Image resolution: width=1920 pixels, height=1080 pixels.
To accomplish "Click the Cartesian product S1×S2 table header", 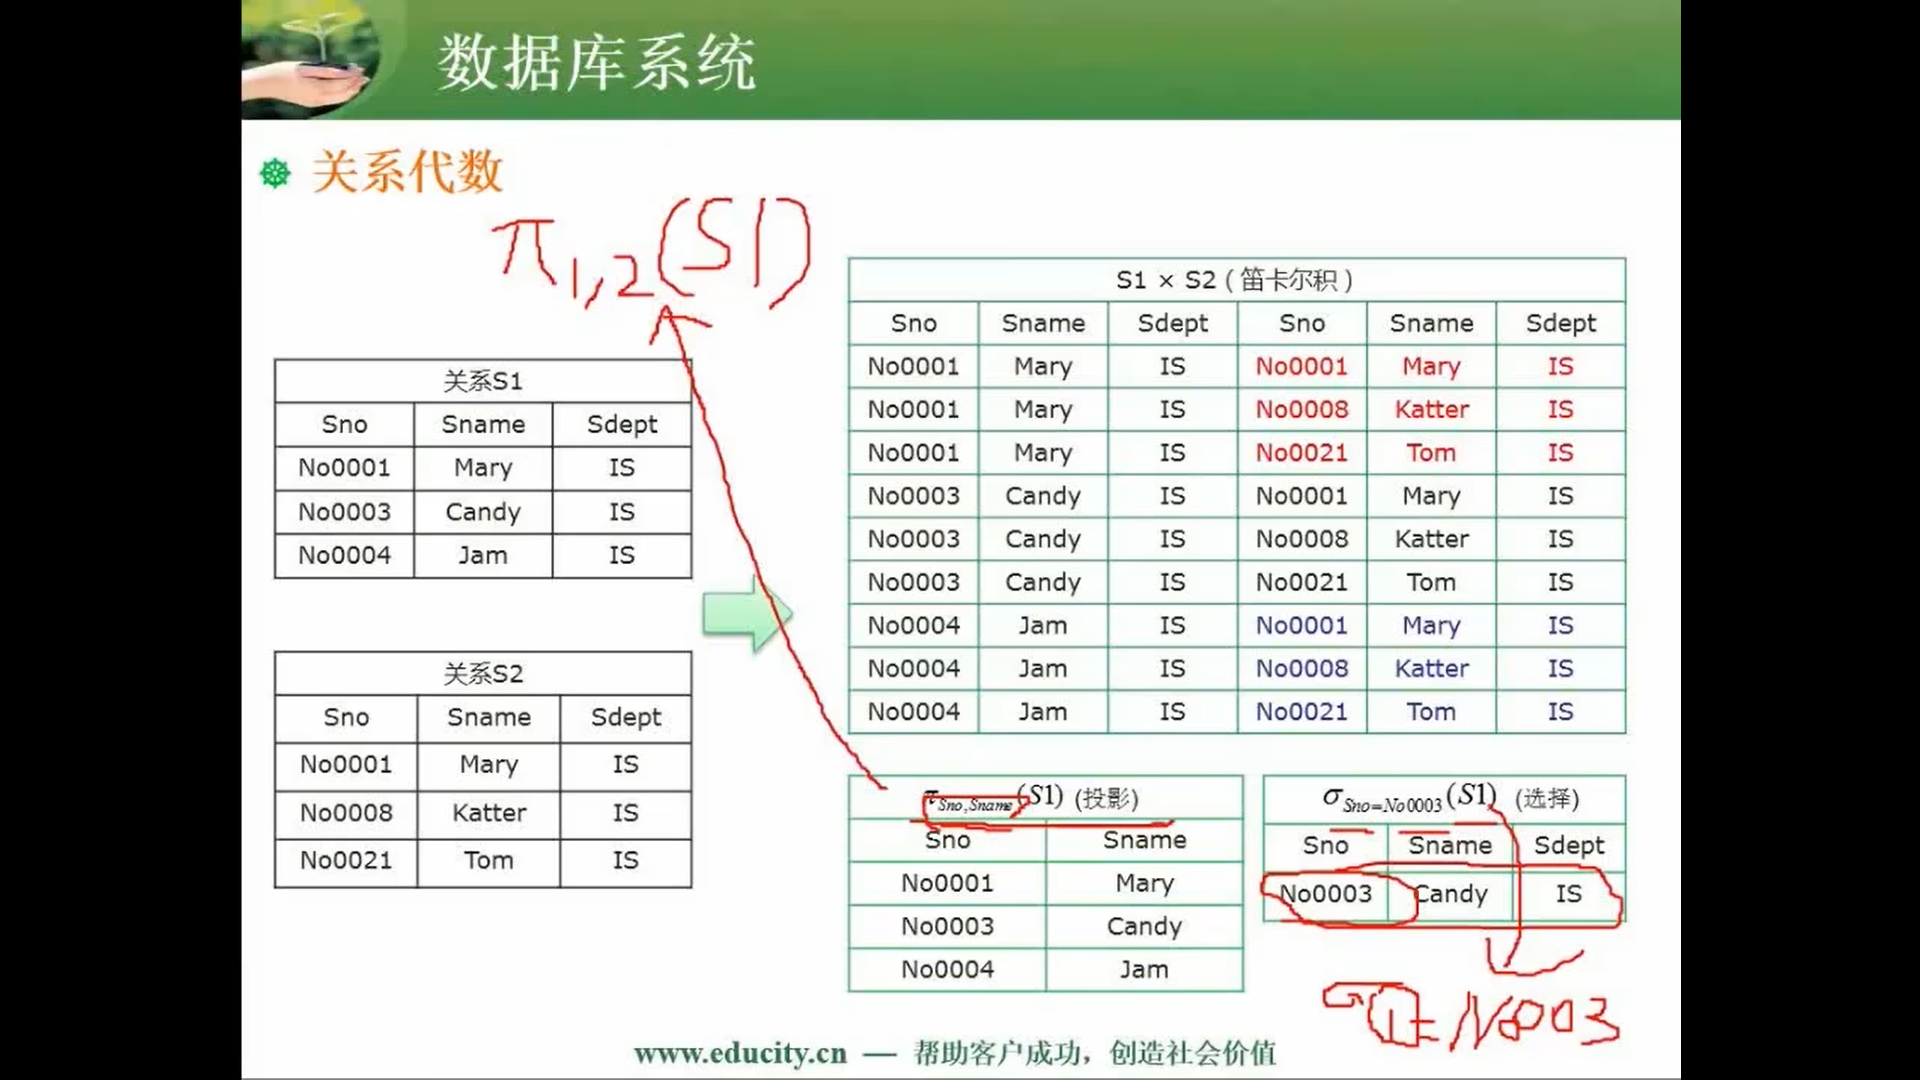I will (1237, 280).
